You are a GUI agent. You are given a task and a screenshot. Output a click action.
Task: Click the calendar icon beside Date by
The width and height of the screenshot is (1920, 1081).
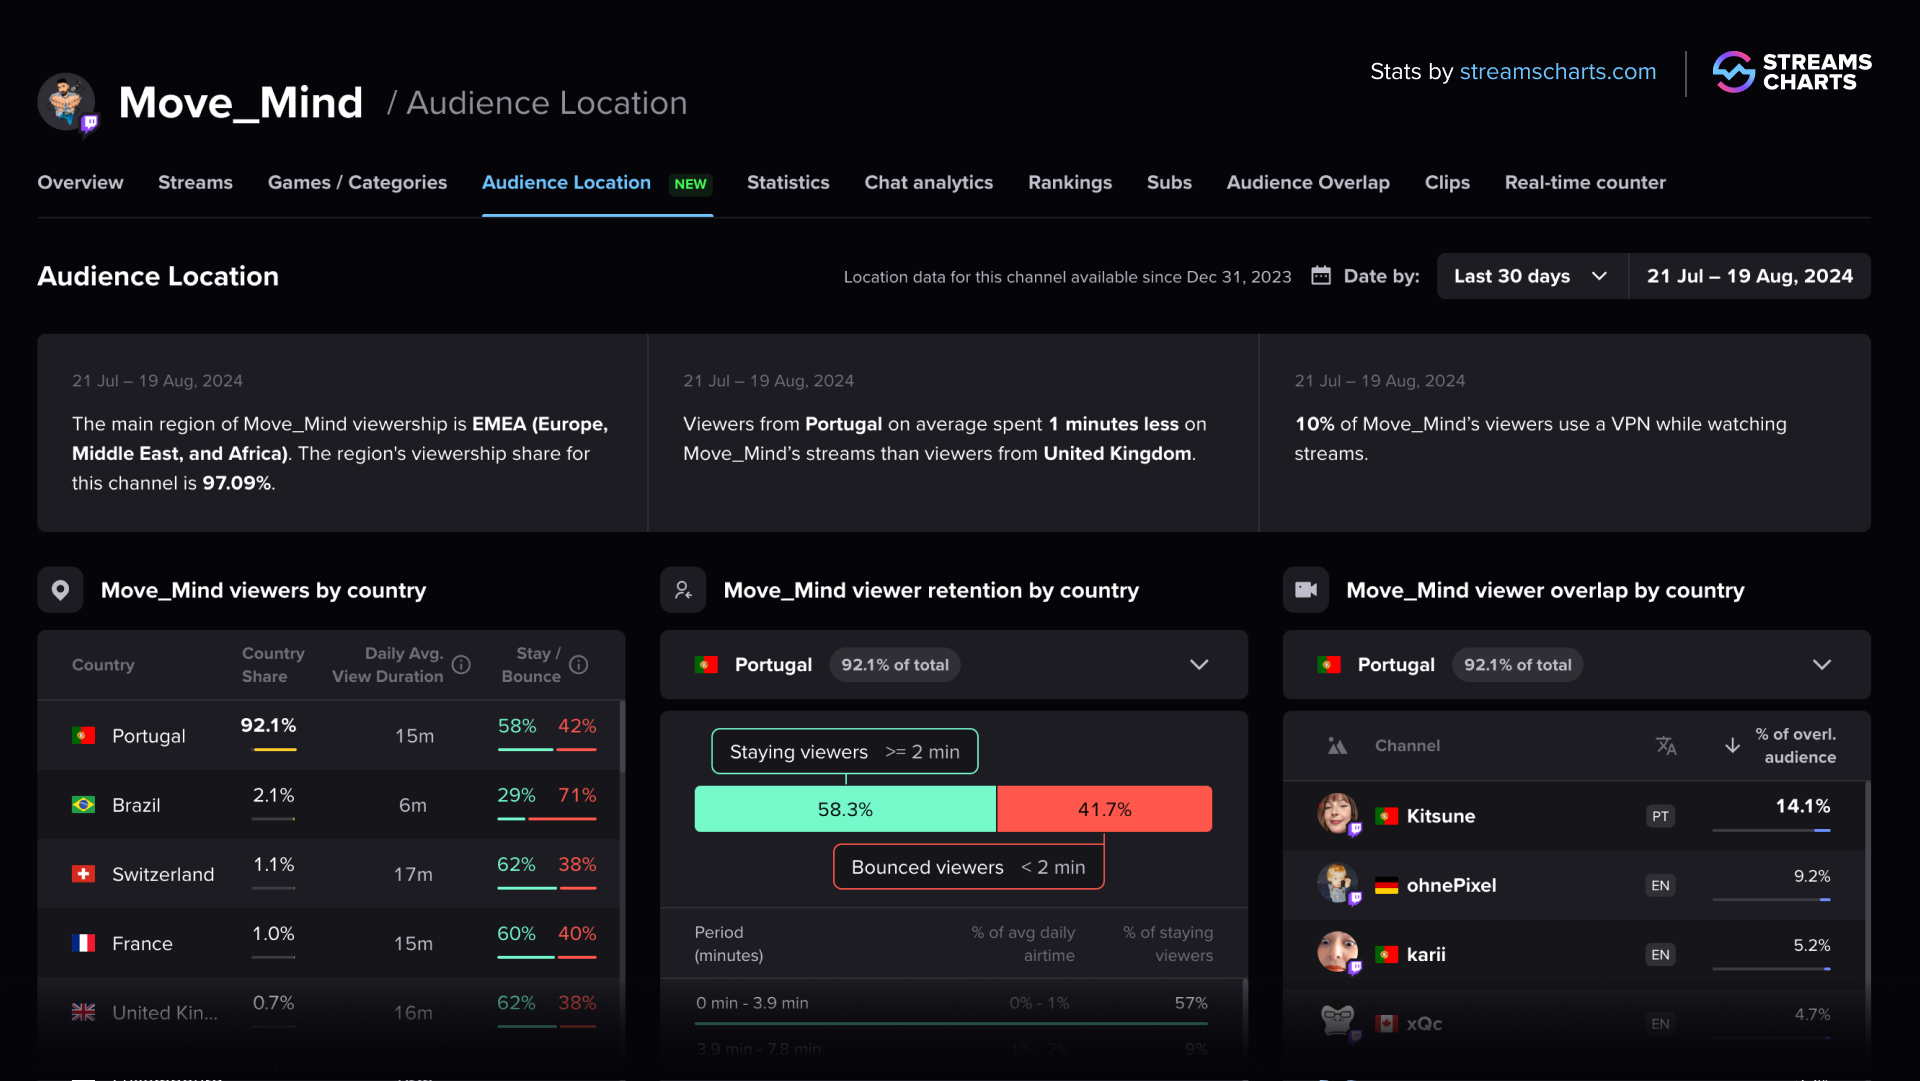[x=1321, y=276]
